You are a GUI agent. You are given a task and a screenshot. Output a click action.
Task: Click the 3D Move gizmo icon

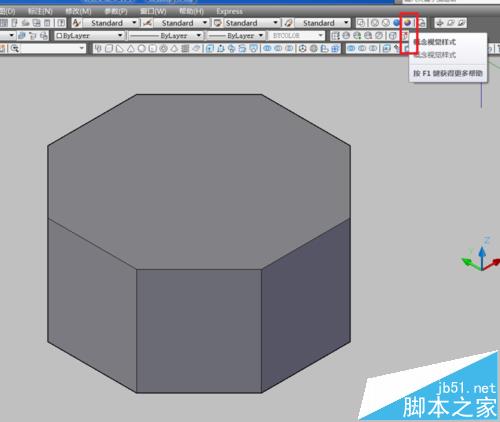(x=302, y=49)
